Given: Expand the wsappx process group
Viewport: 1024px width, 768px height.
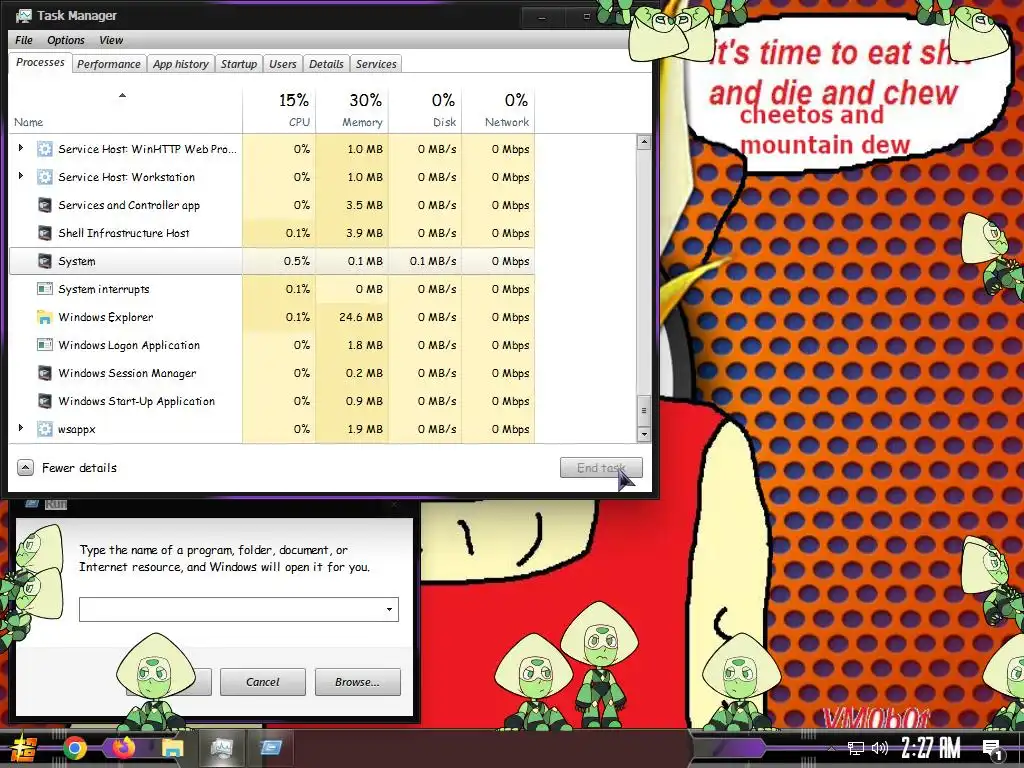Looking at the screenshot, I should coord(20,428).
